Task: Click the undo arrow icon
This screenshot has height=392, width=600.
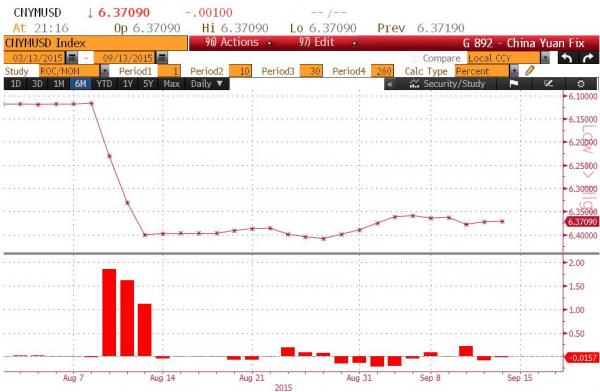Action: [x=567, y=58]
